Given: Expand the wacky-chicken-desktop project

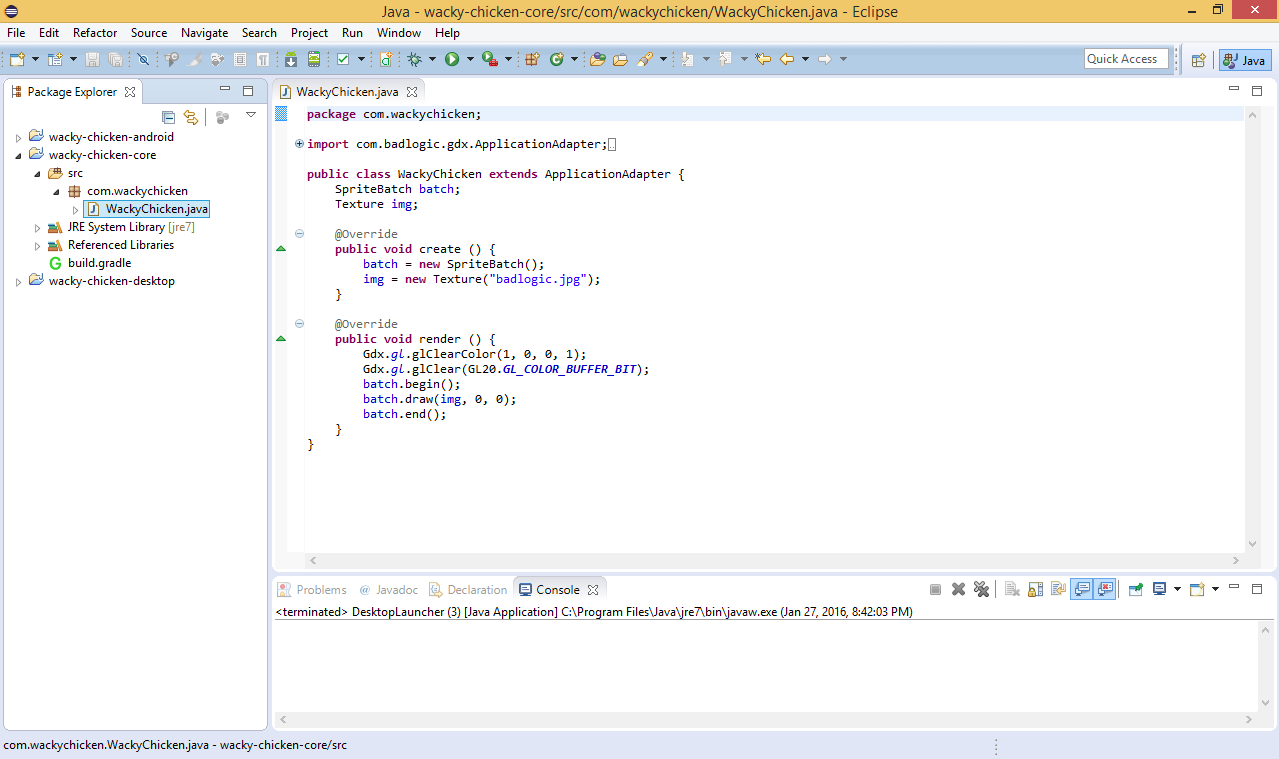Looking at the screenshot, I should [17, 281].
